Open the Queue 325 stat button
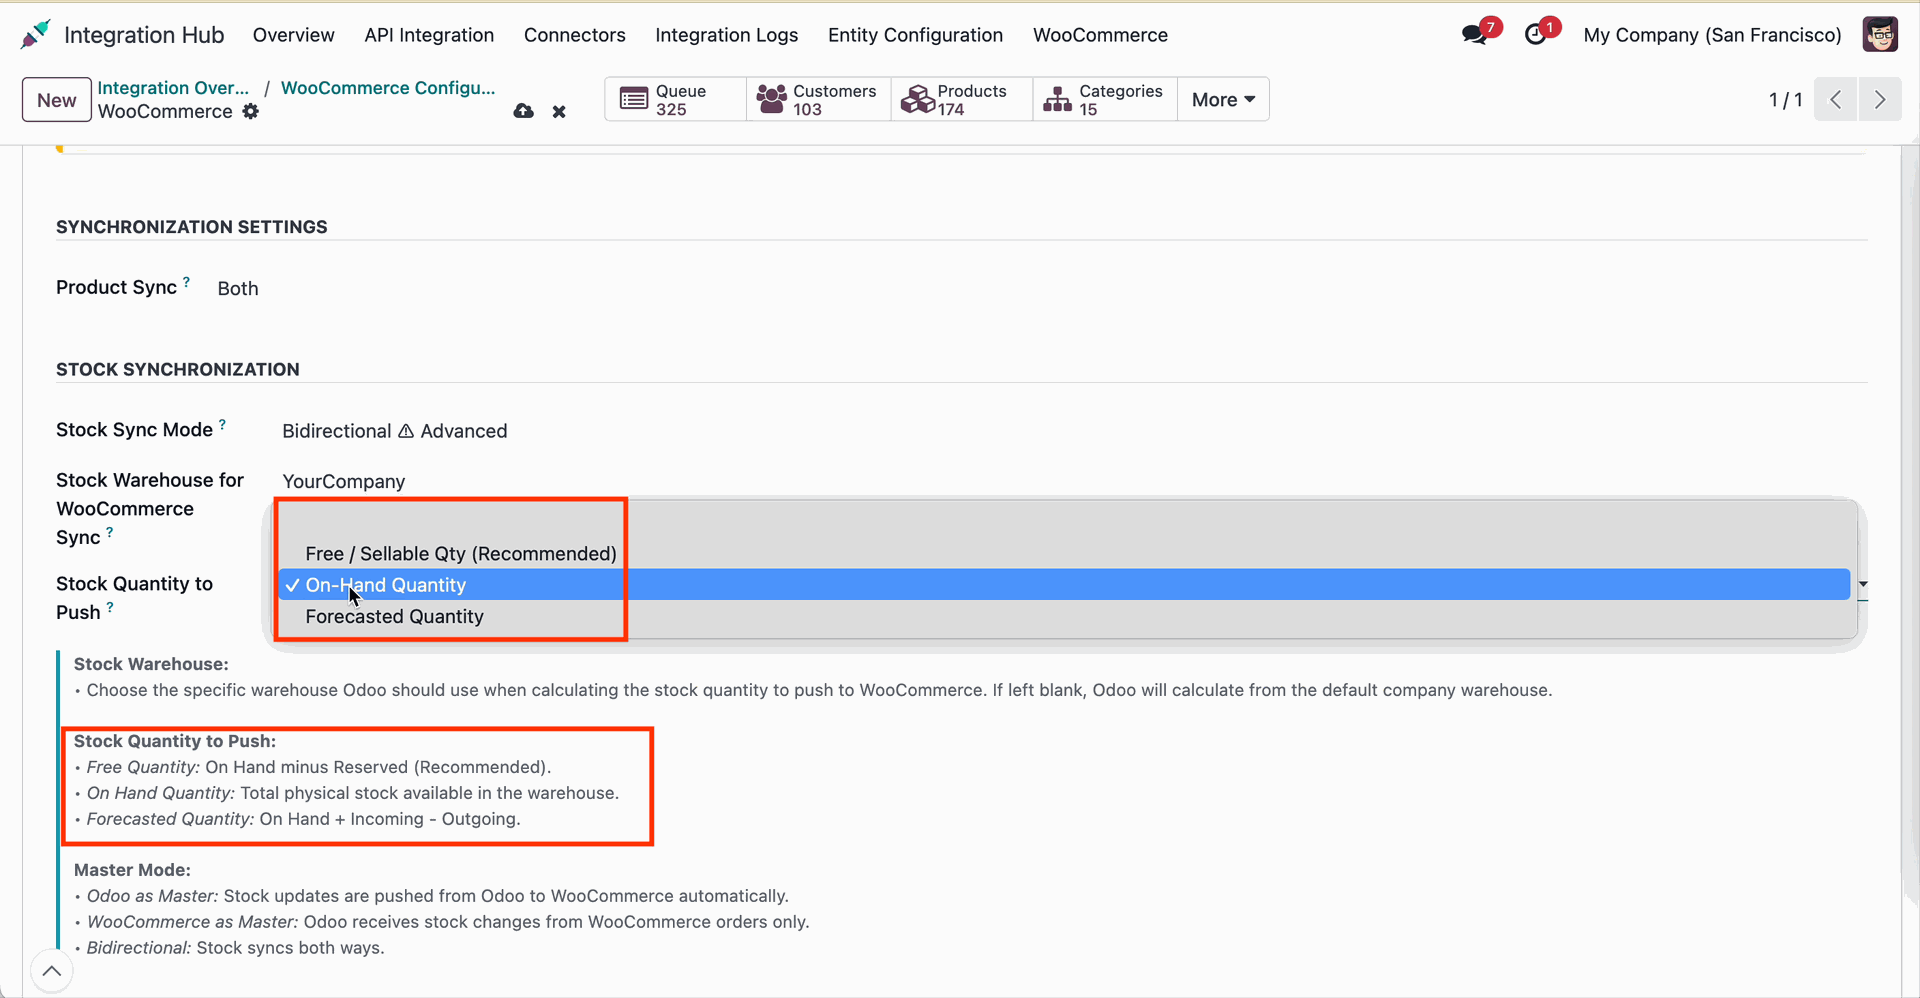The image size is (1920, 998). 676,99
